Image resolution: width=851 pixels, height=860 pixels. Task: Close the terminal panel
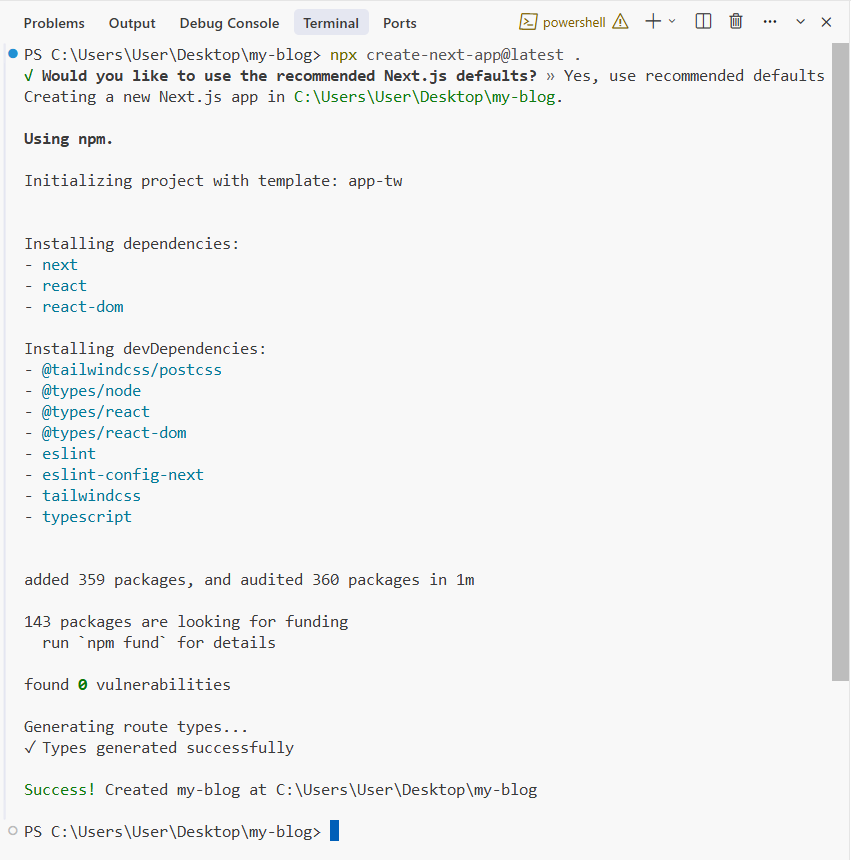coord(826,22)
